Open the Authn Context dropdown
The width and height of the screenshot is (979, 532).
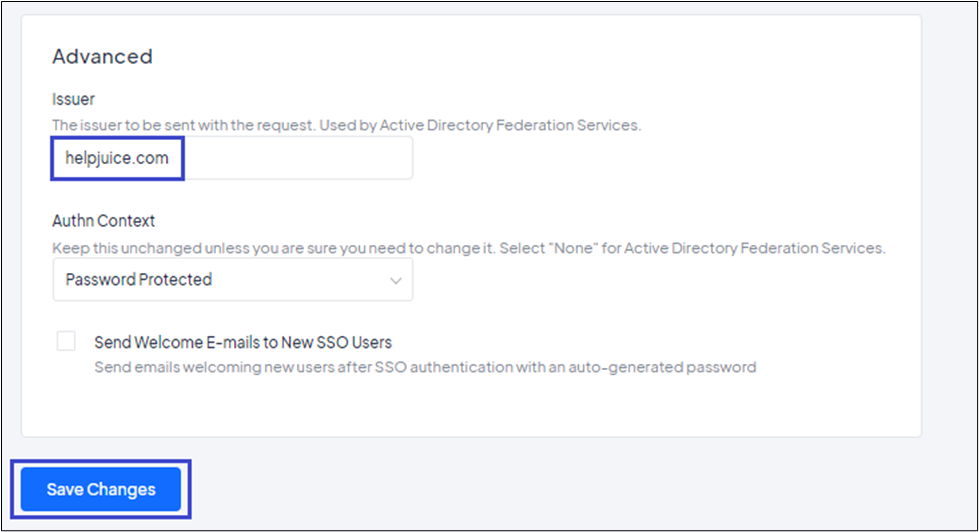[x=232, y=280]
